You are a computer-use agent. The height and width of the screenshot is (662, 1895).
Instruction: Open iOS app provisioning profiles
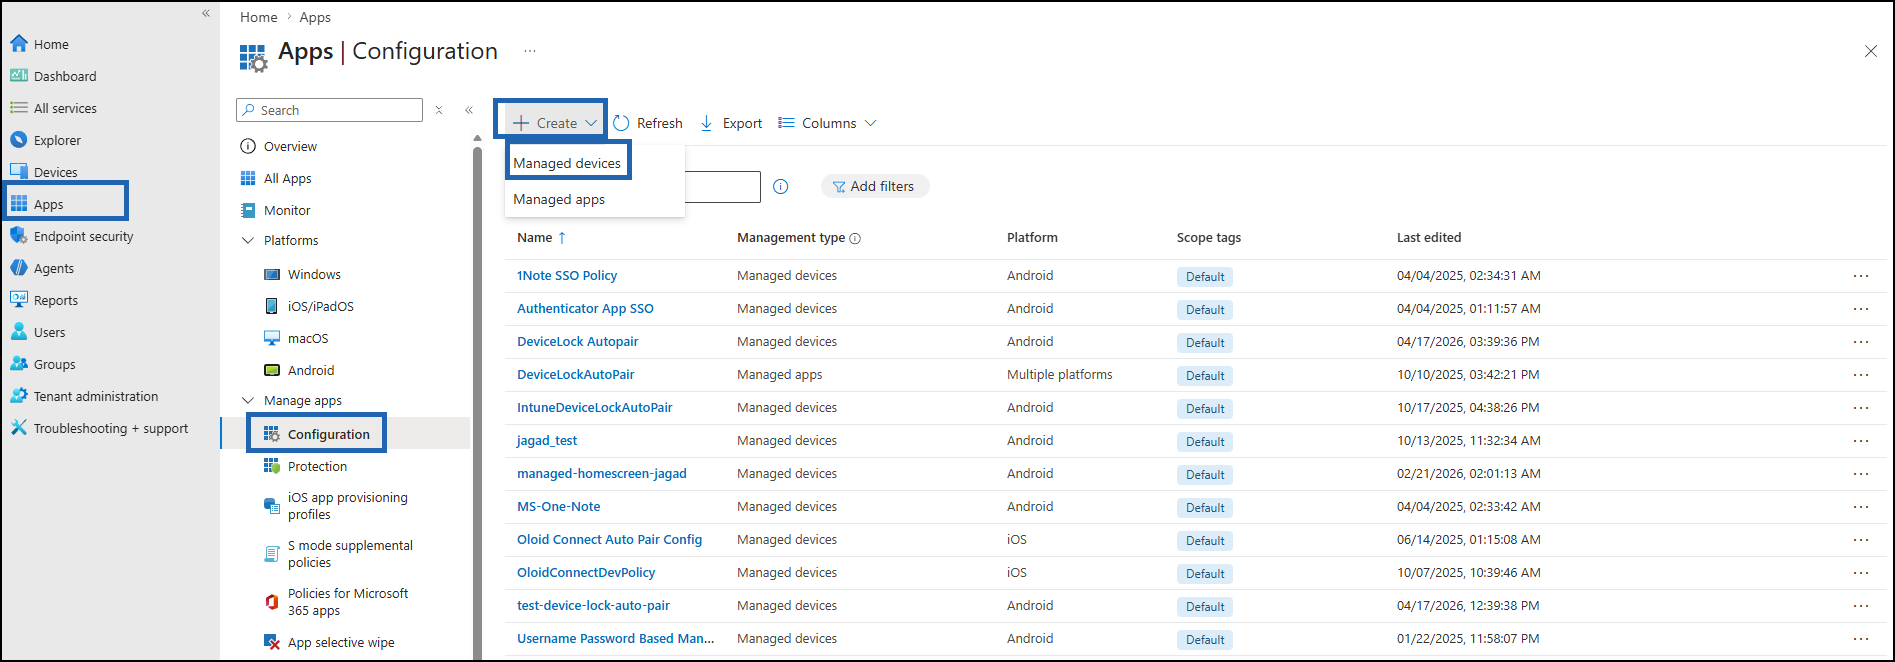(347, 506)
